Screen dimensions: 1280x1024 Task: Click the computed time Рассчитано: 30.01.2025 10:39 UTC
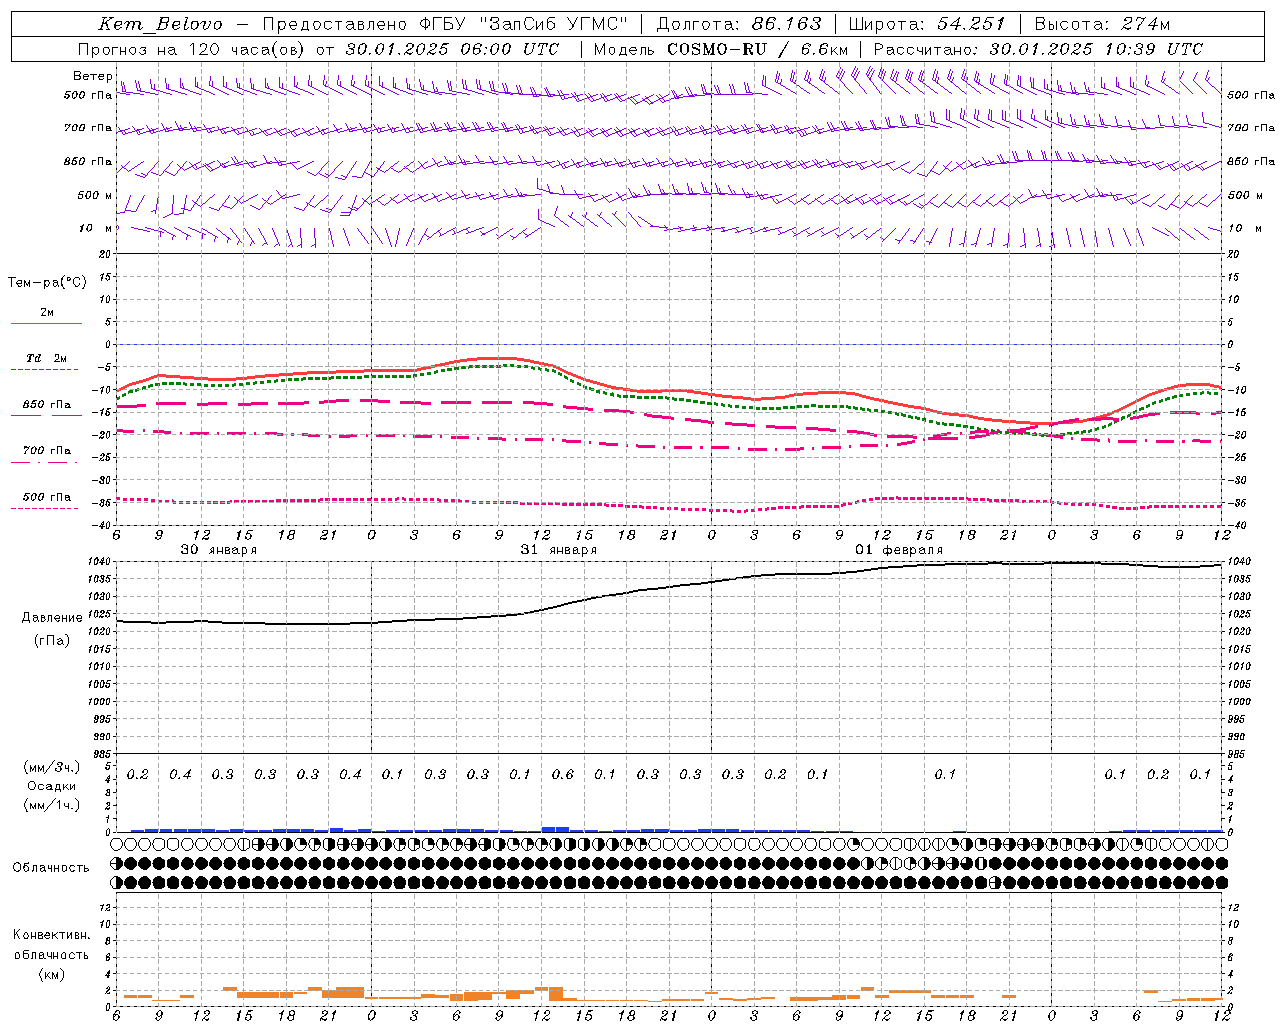pos(1038,49)
